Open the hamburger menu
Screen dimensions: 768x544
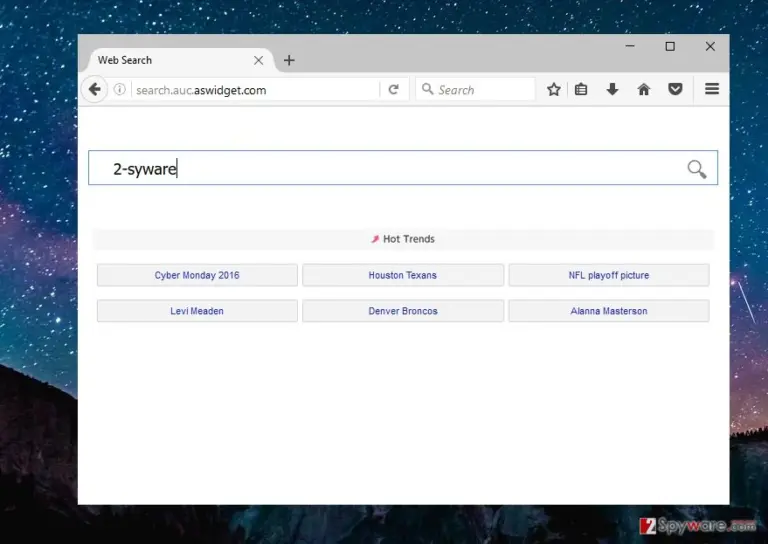(x=712, y=89)
